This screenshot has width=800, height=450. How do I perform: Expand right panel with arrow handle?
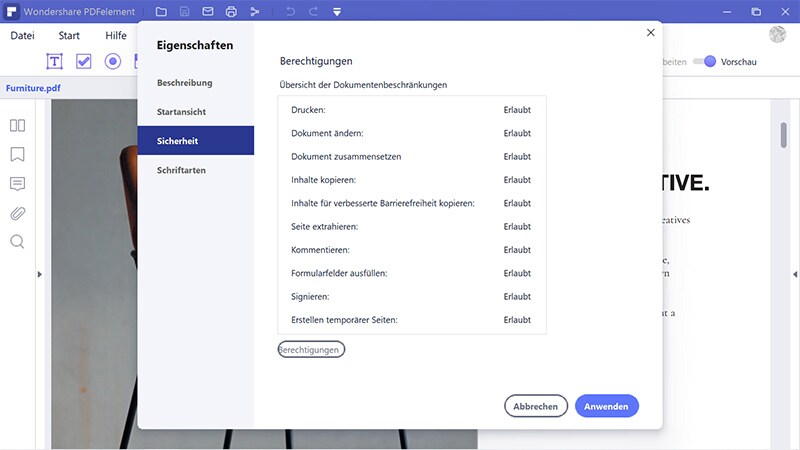(795, 274)
